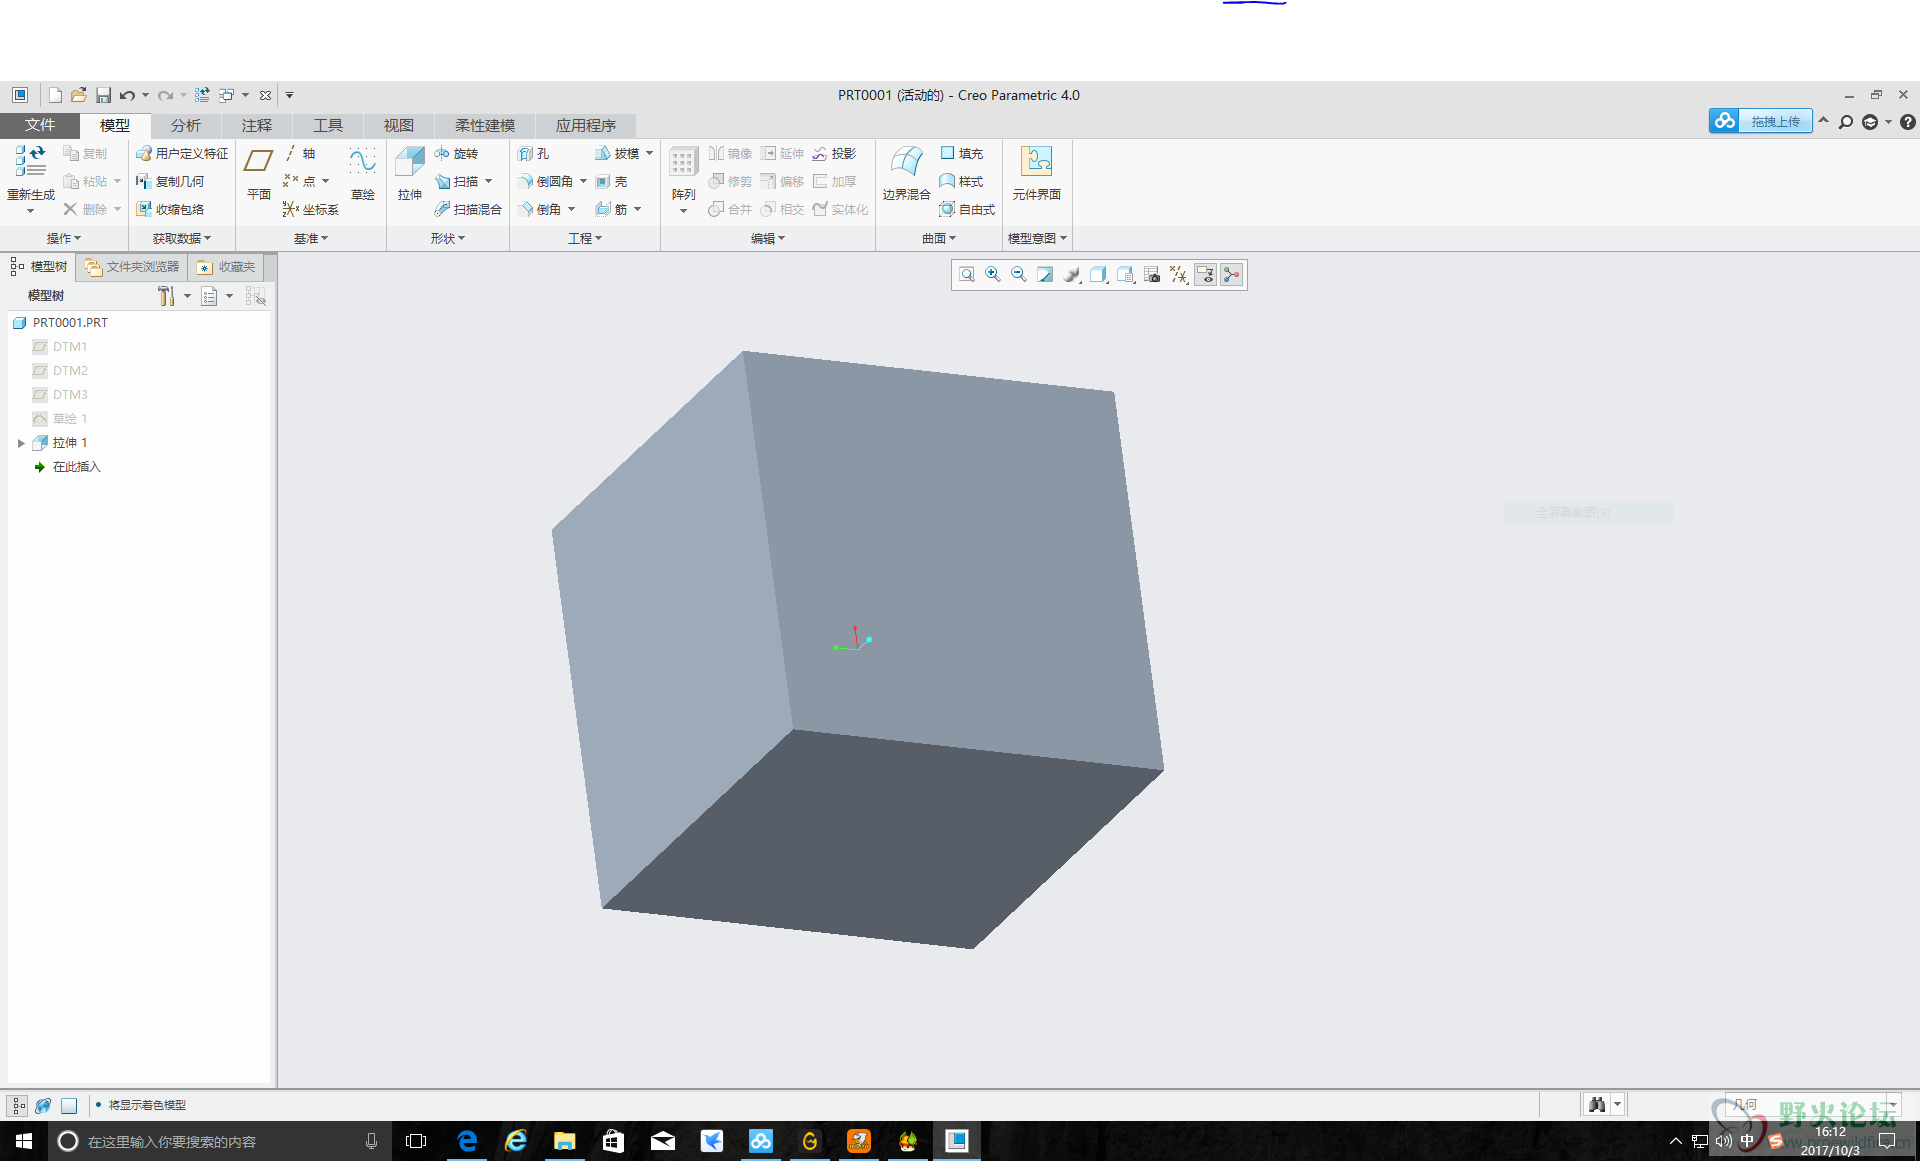
Task: Open Microsoft Edge from the taskbar
Action: (x=467, y=1141)
